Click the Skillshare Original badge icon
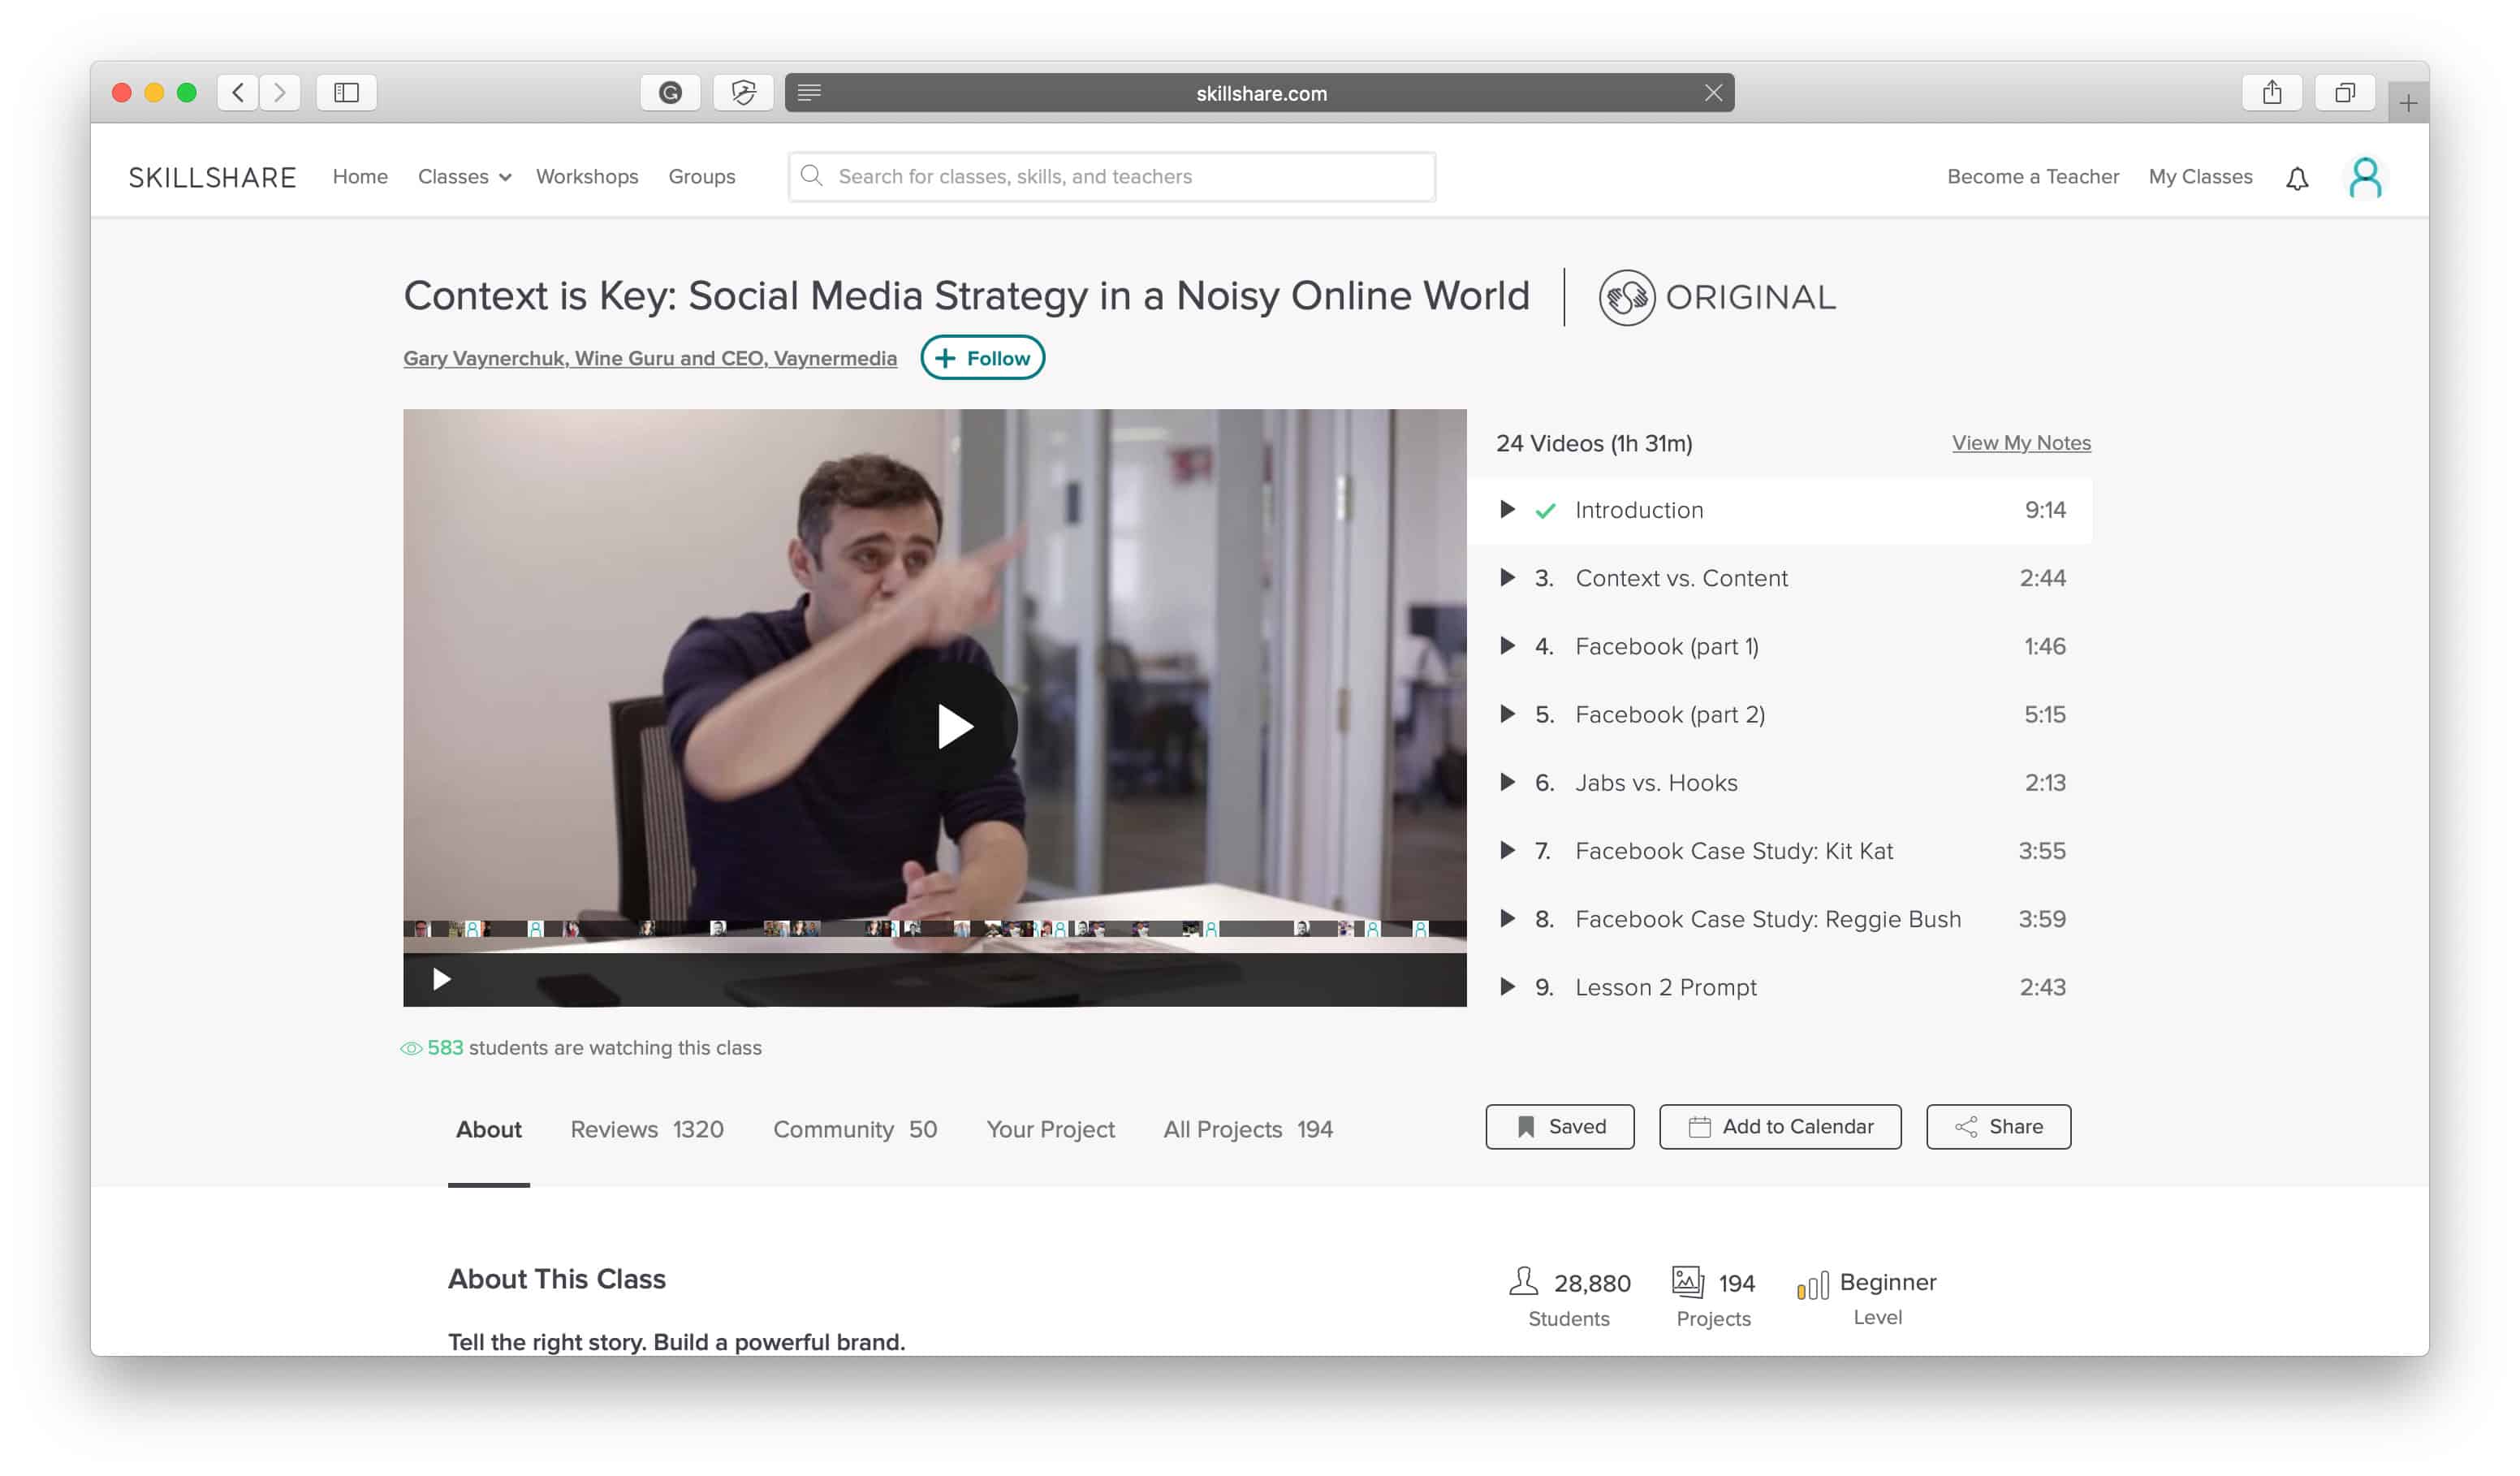This screenshot has height=1476, width=2520. point(1626,298)
